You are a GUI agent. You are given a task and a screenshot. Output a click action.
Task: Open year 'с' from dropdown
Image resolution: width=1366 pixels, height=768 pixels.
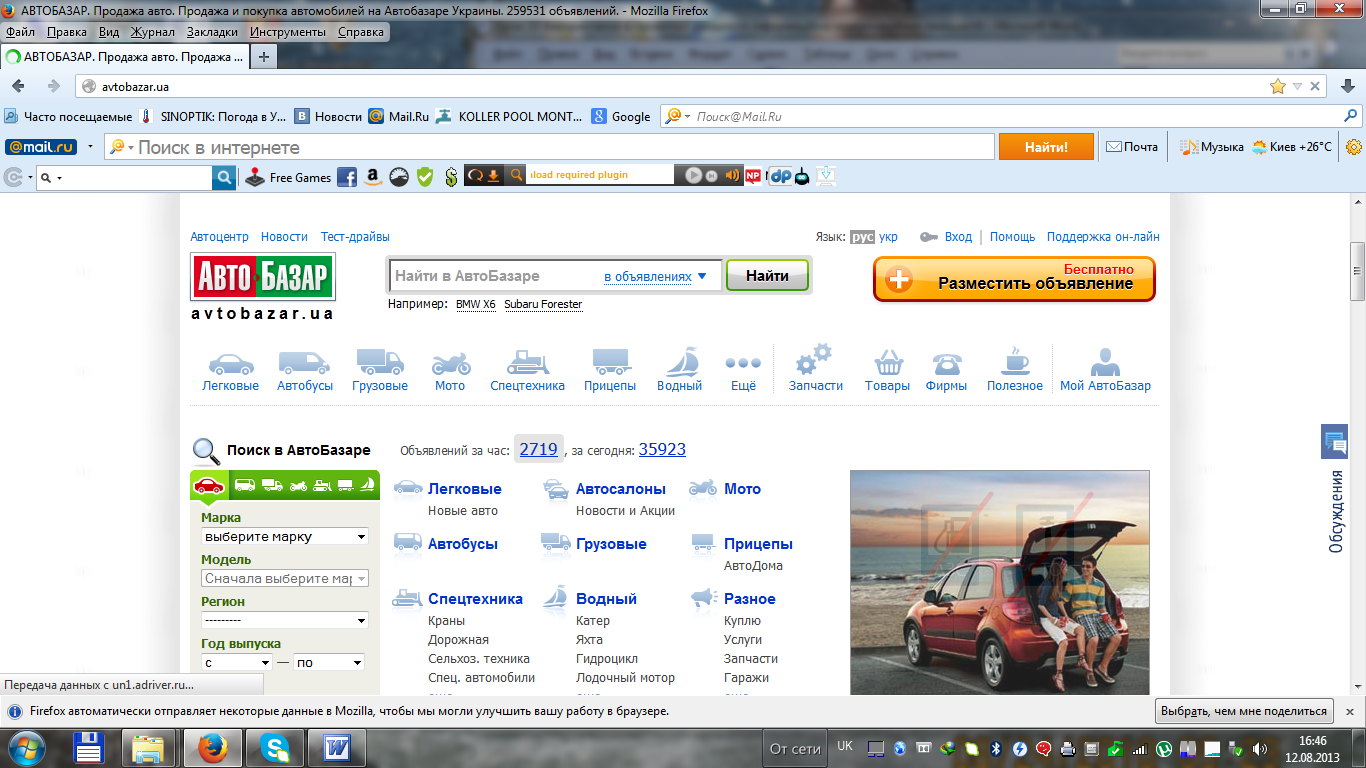(237, 663)
